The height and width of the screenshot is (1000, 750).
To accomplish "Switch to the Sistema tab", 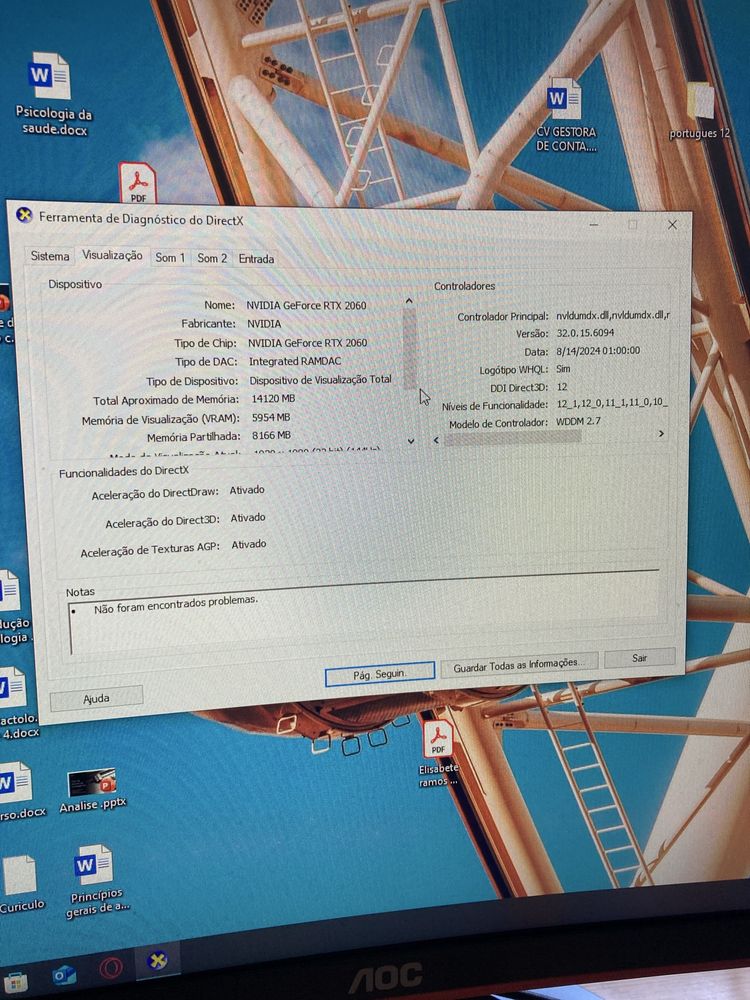I will coord(50,256).
